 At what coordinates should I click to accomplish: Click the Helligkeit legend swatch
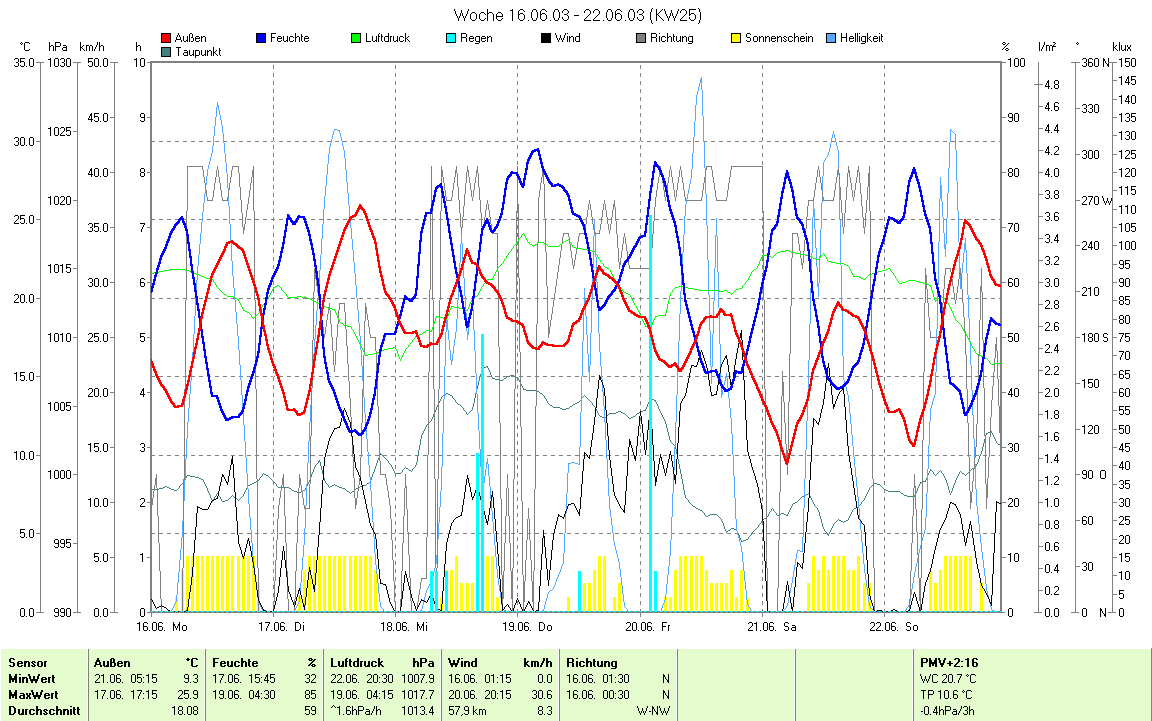pyautogui.click(x=832, y=38)
